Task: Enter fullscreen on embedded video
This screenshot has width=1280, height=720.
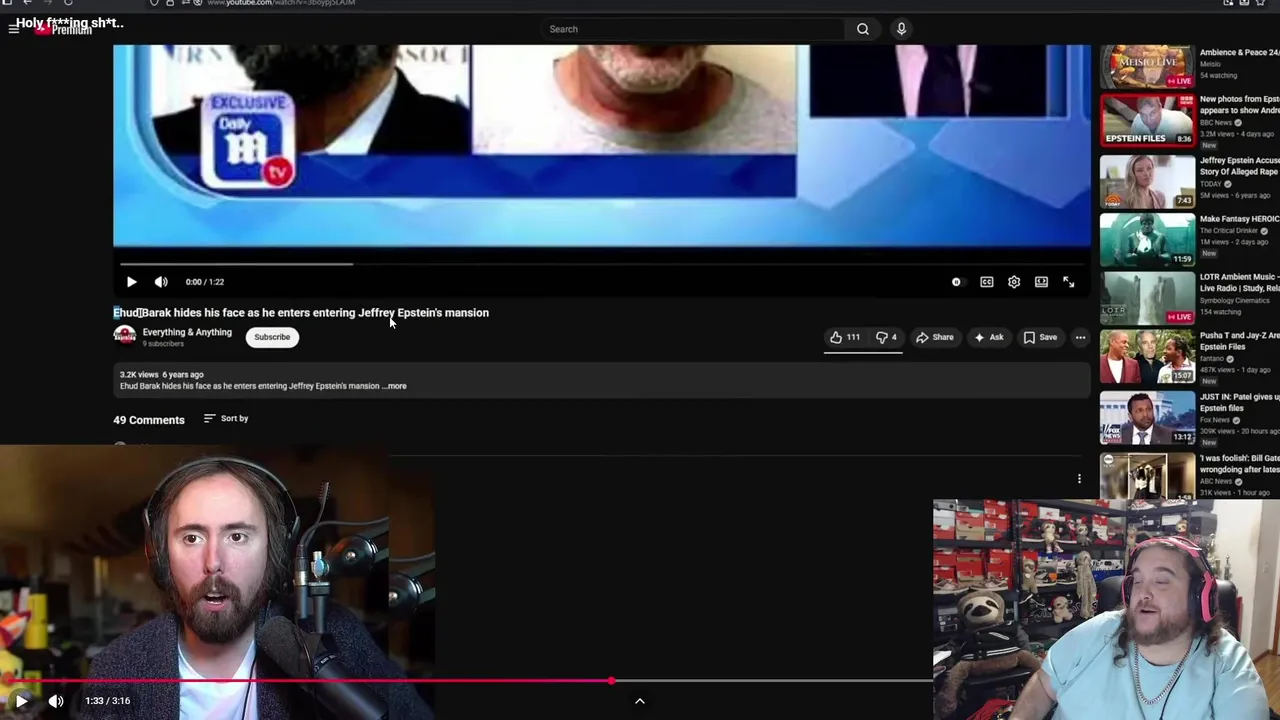Action: pyautogui.click(x=1069, y=282)
